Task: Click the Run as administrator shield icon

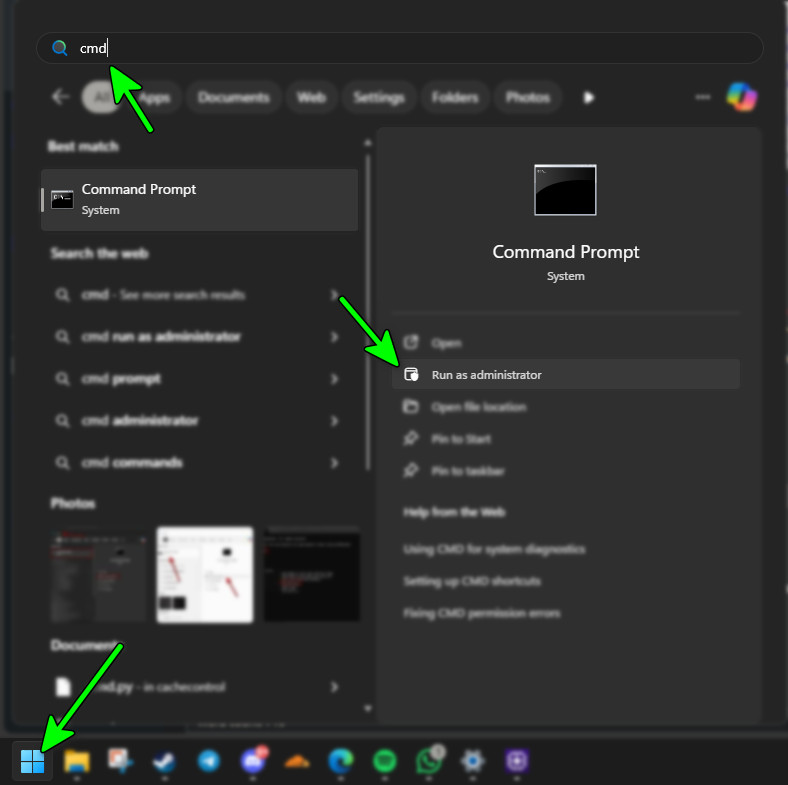Action: pos(411,374)
